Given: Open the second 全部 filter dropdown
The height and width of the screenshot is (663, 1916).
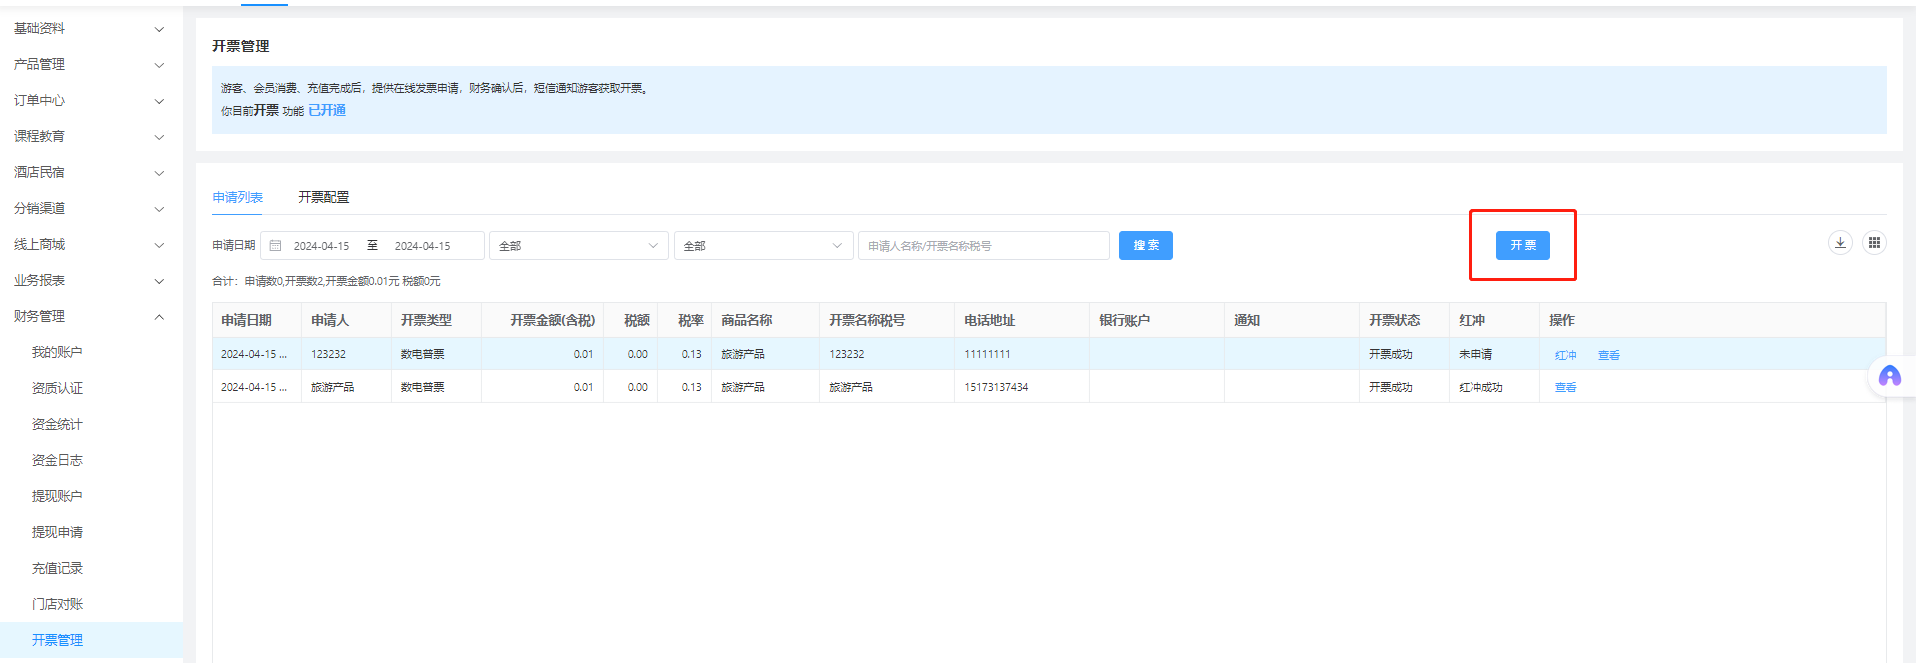Looking at the screenshot, I should point(763,246).
